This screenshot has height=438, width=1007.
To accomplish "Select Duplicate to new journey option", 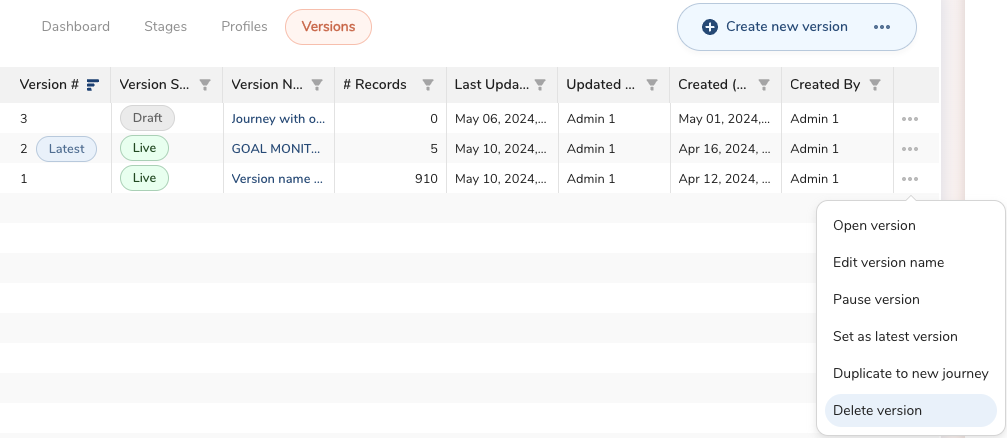I will click(910, 373).
